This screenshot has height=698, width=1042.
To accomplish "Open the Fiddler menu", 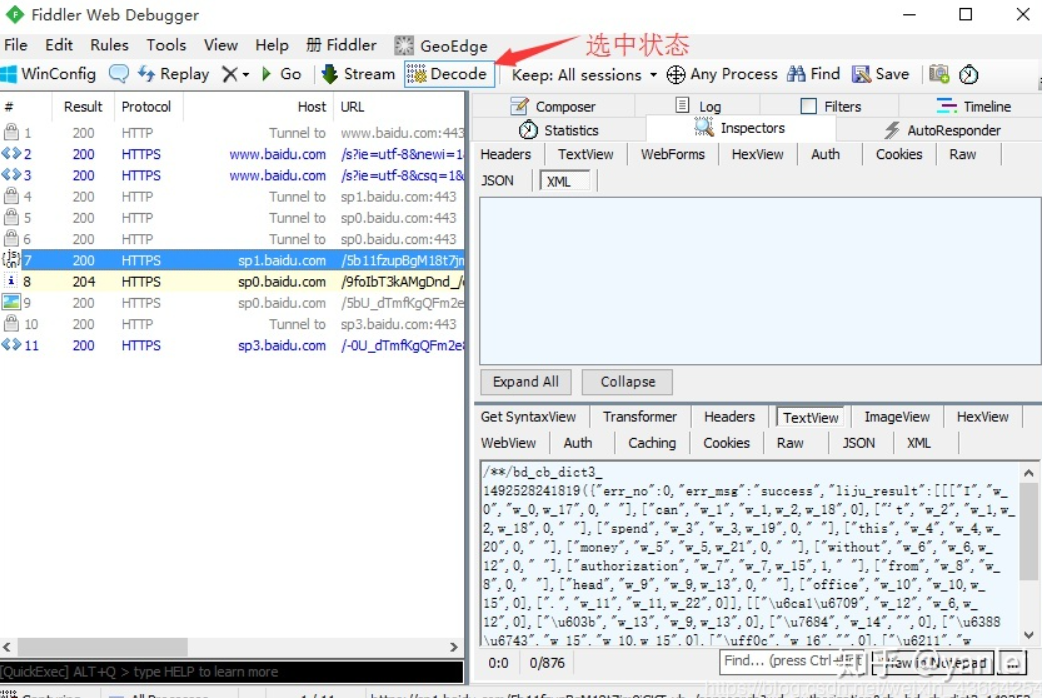I will [341, 45].
